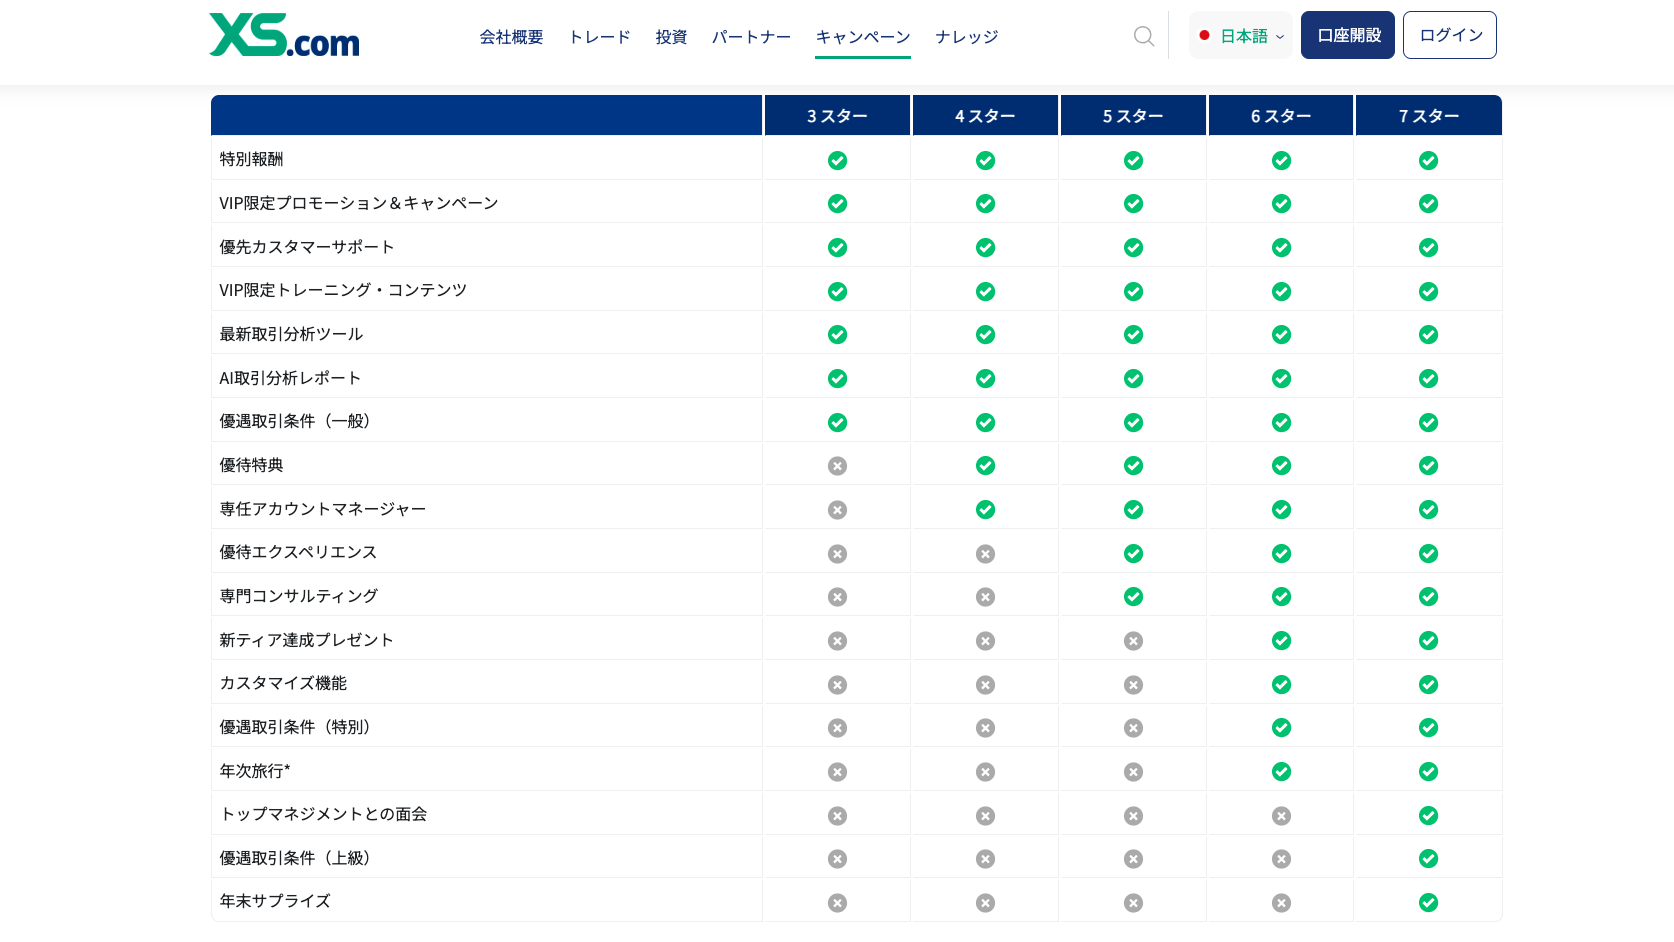The width and height of the screenshot is (1674, 942).
Task: Open the search magnifier icon
Action: 1144,36
